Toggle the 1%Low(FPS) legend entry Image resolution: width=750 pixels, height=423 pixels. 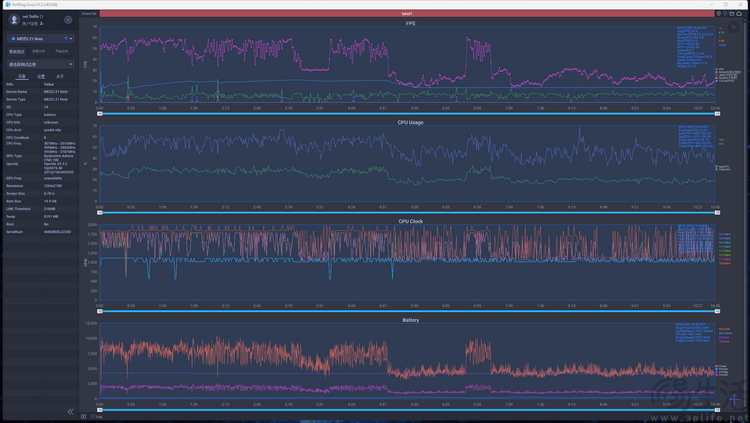[724, 81]
